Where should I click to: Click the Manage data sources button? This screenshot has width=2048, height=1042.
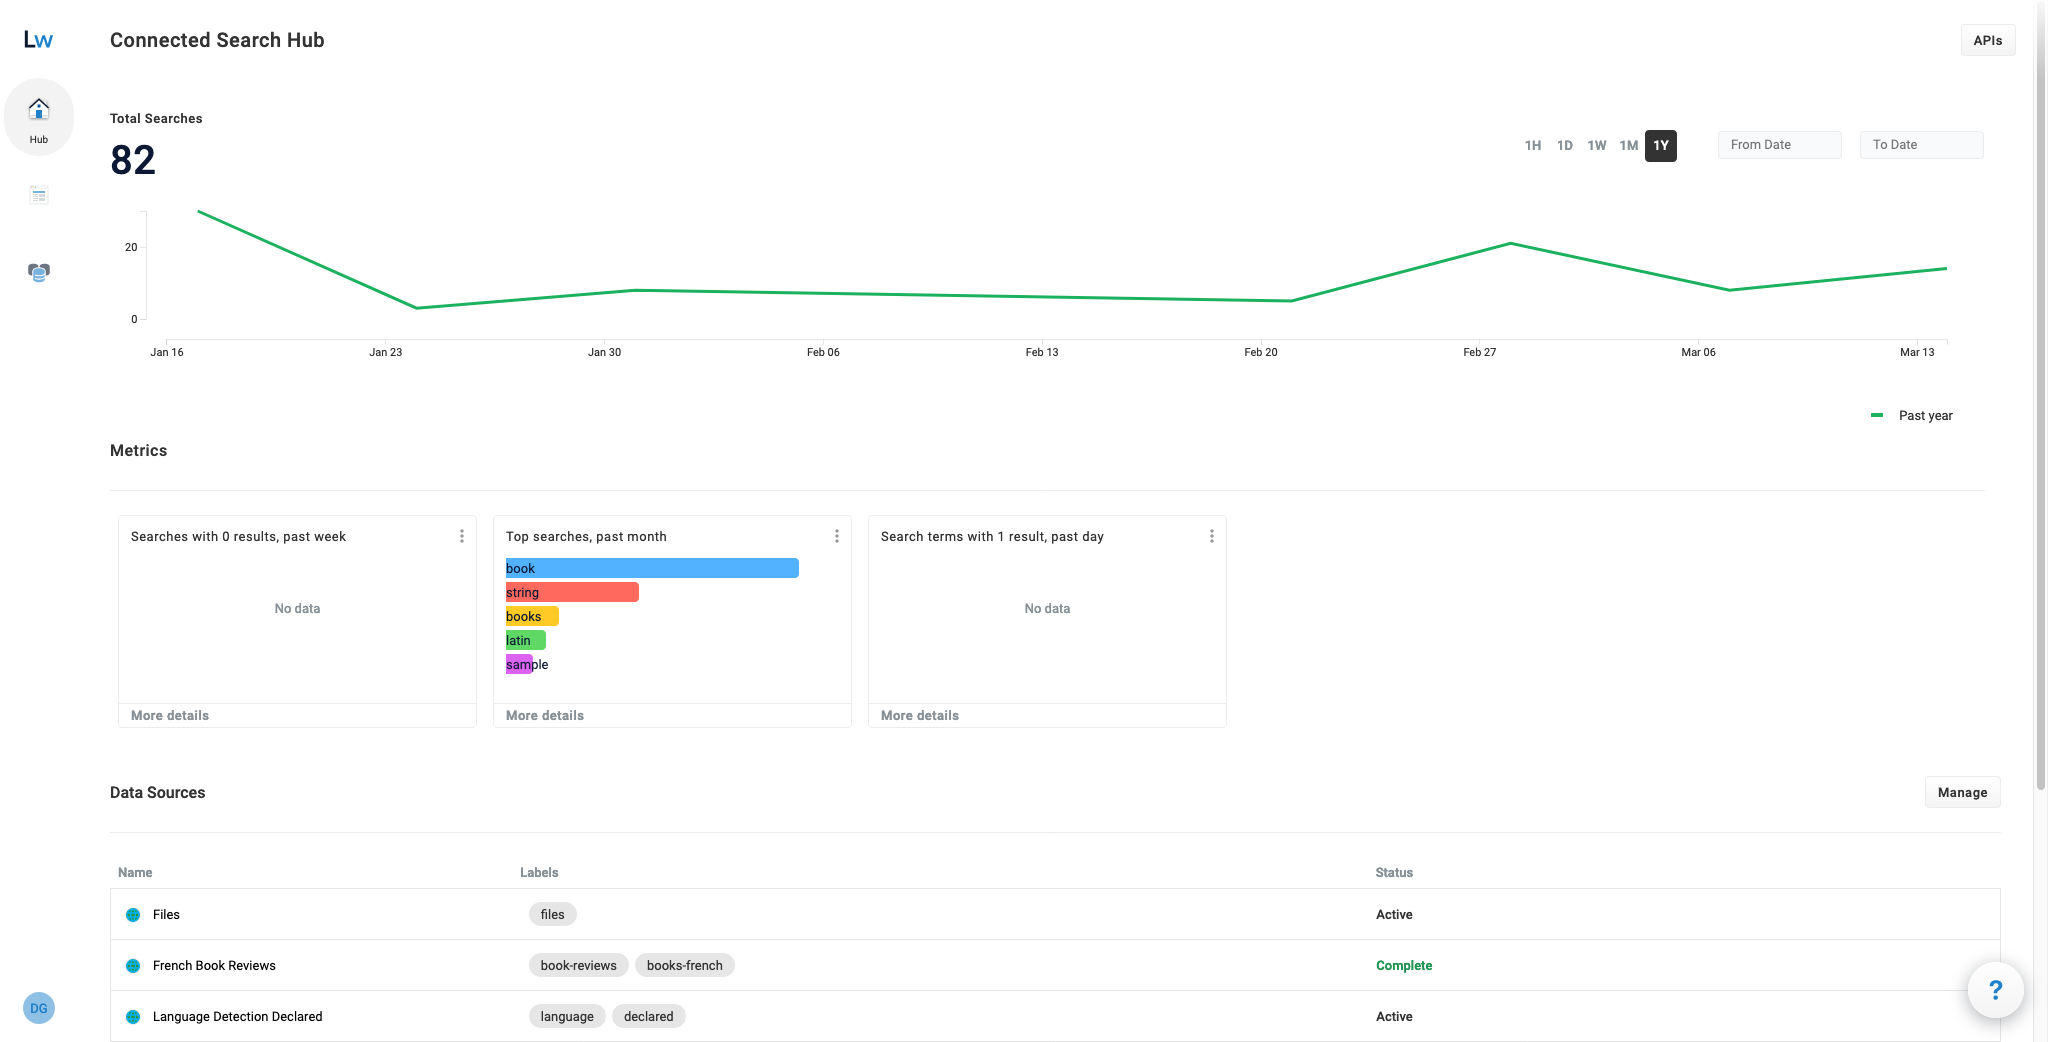[x=1962, y=793]
